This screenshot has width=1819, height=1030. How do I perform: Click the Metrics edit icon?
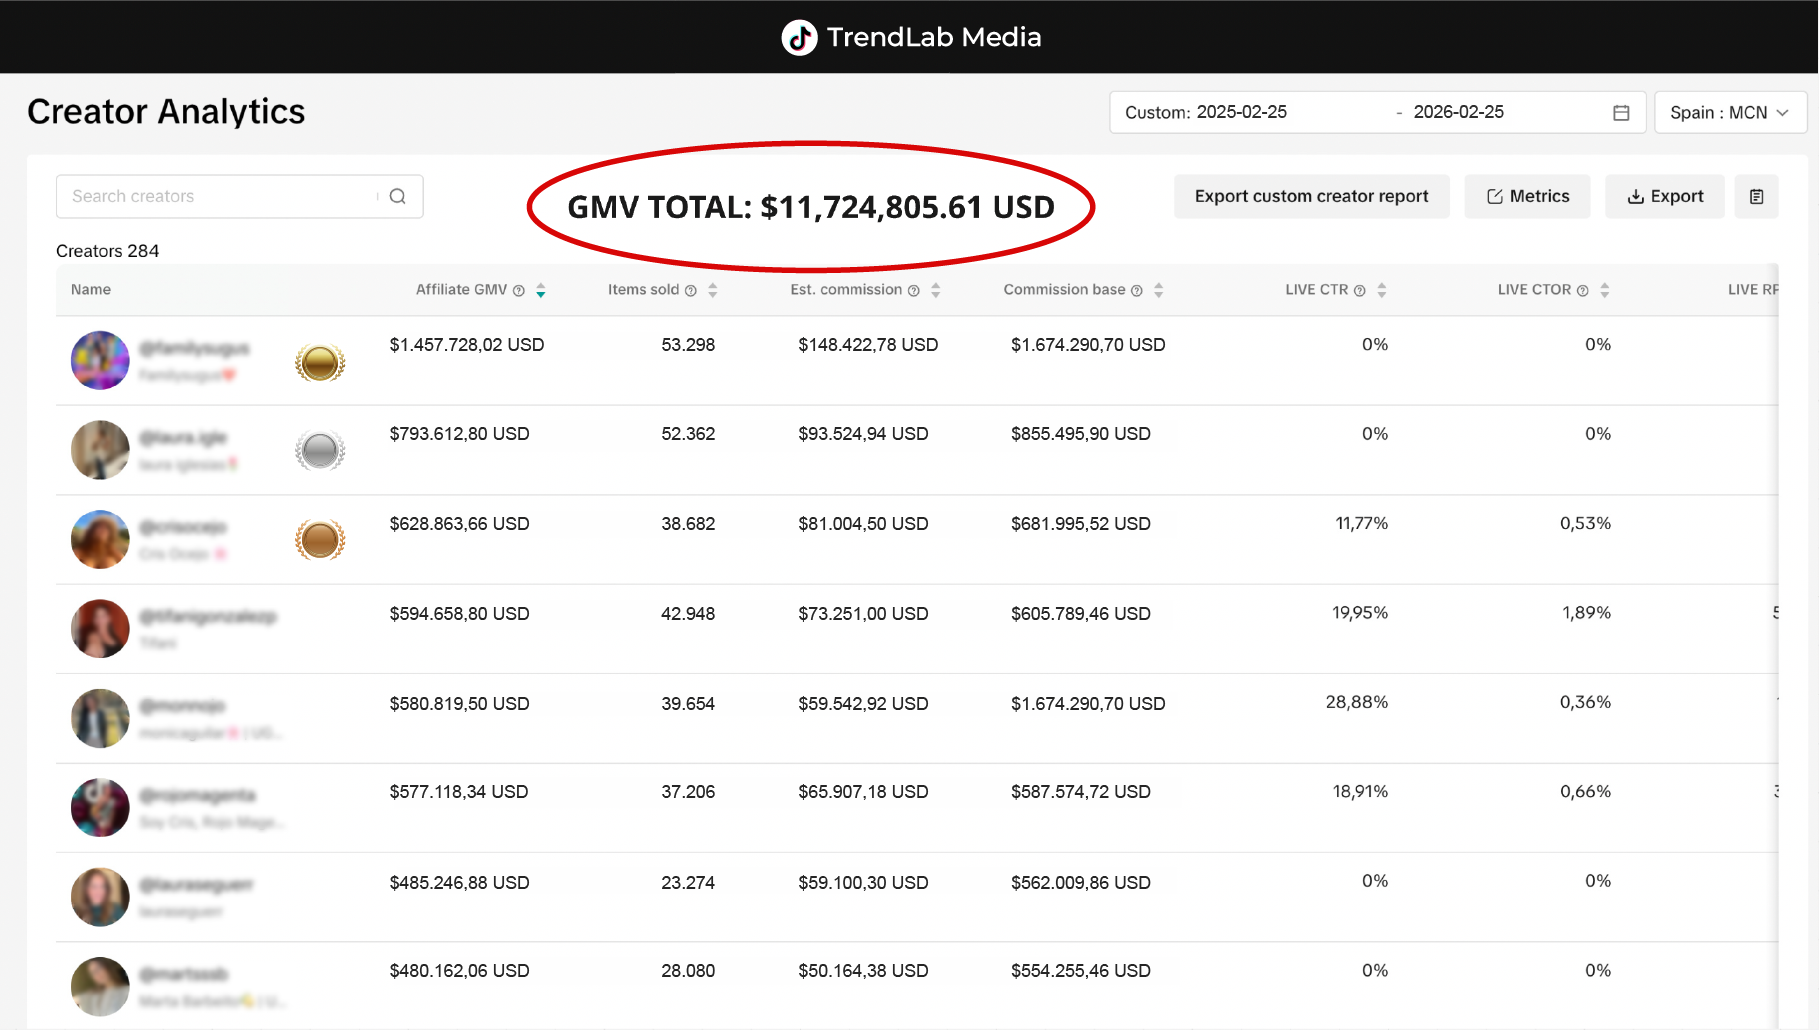coord(1494,196)
